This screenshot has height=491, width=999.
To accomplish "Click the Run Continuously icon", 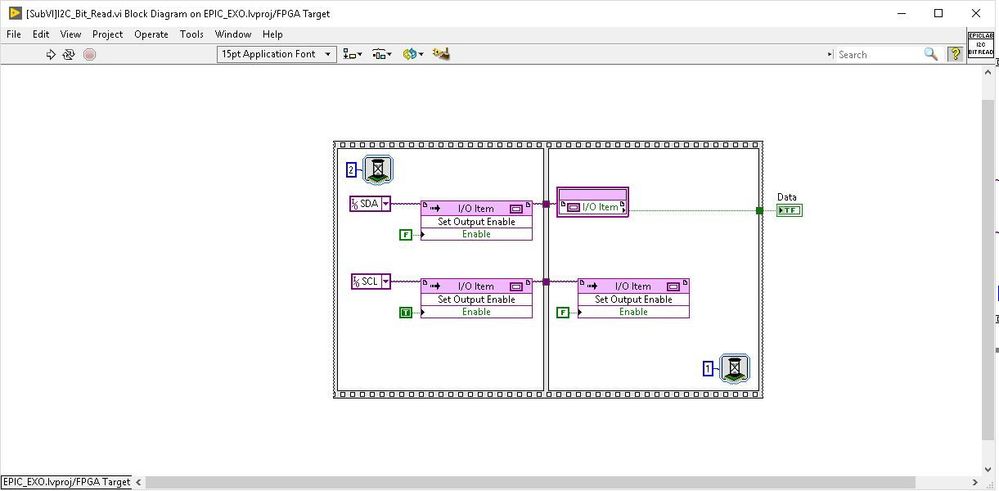I will pos(69,54).
